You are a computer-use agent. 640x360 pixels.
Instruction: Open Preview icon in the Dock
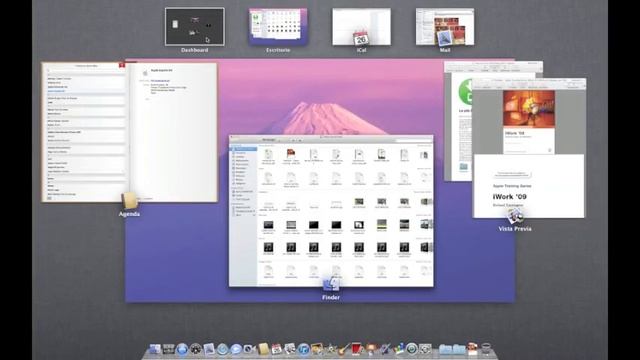(290, 349)
